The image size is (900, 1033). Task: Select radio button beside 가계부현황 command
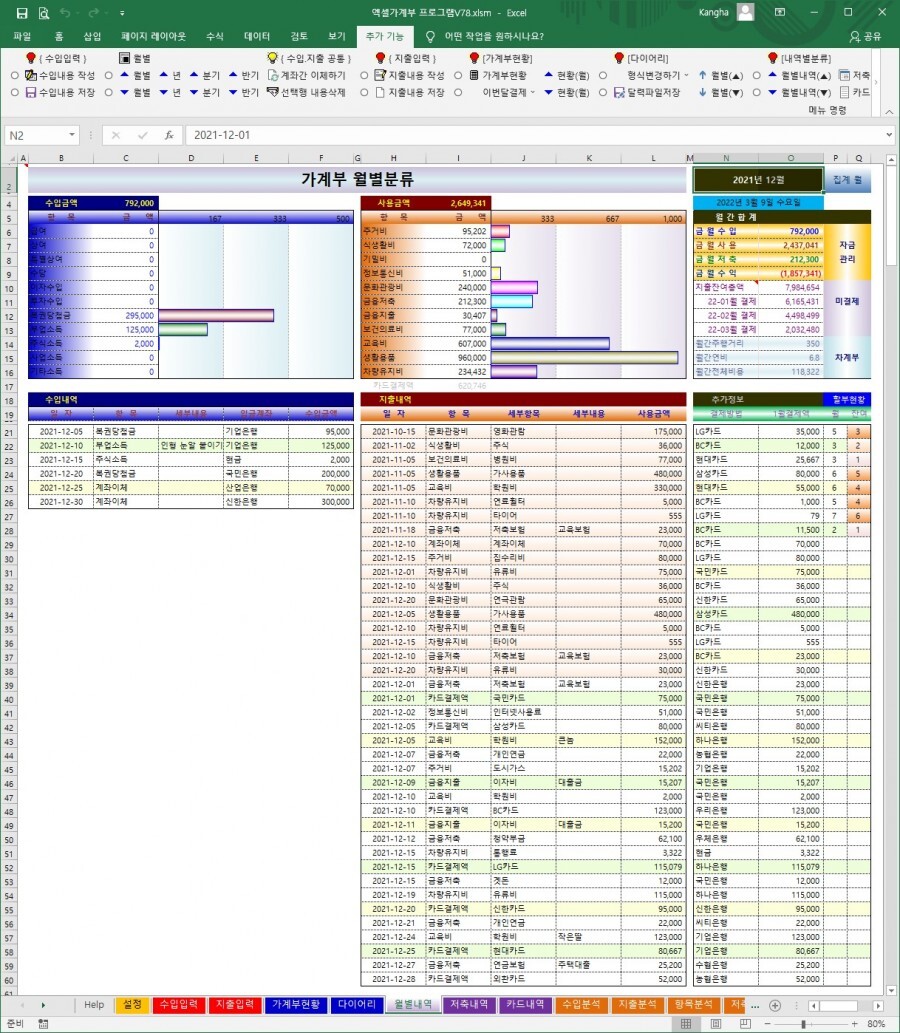click(458, 76)
